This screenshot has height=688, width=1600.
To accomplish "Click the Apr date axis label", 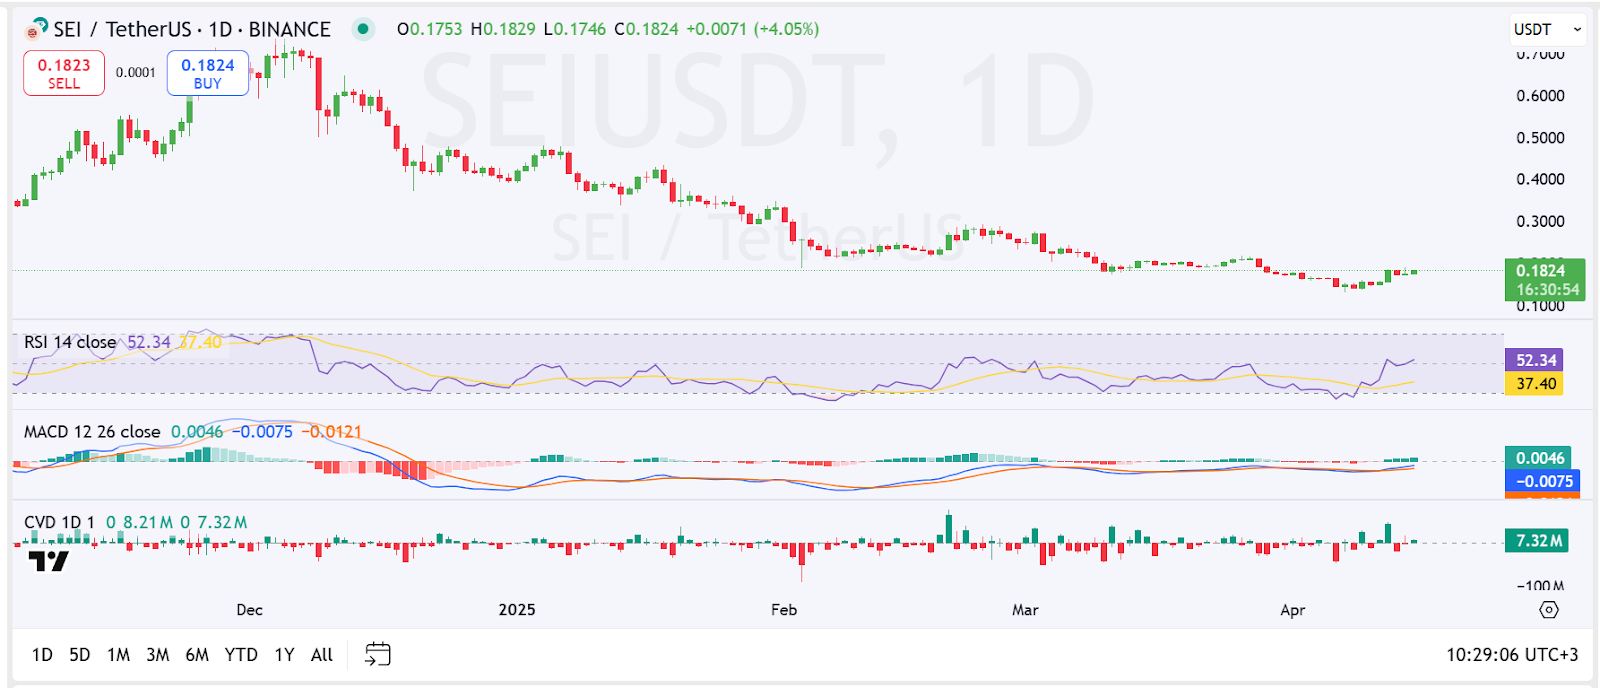I will pyautogui.click(x=1293, y=609).
